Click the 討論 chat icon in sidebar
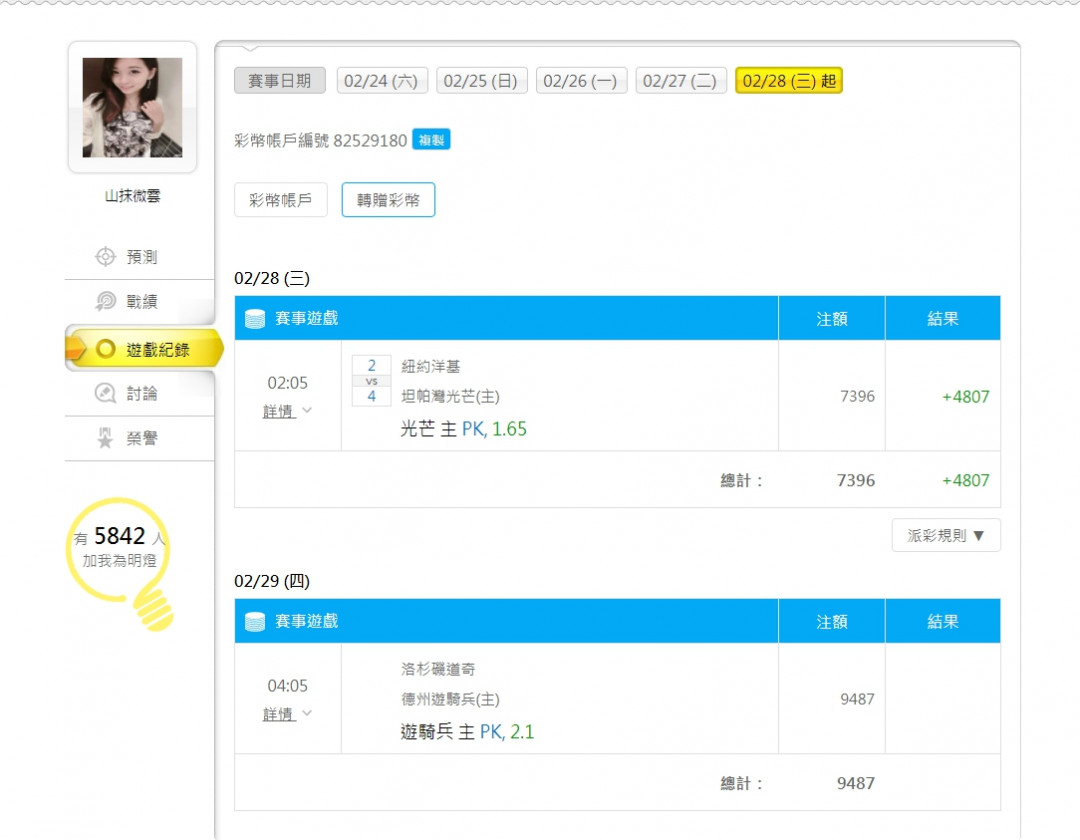The image size is (1080, 840). [x=105, y=393]
